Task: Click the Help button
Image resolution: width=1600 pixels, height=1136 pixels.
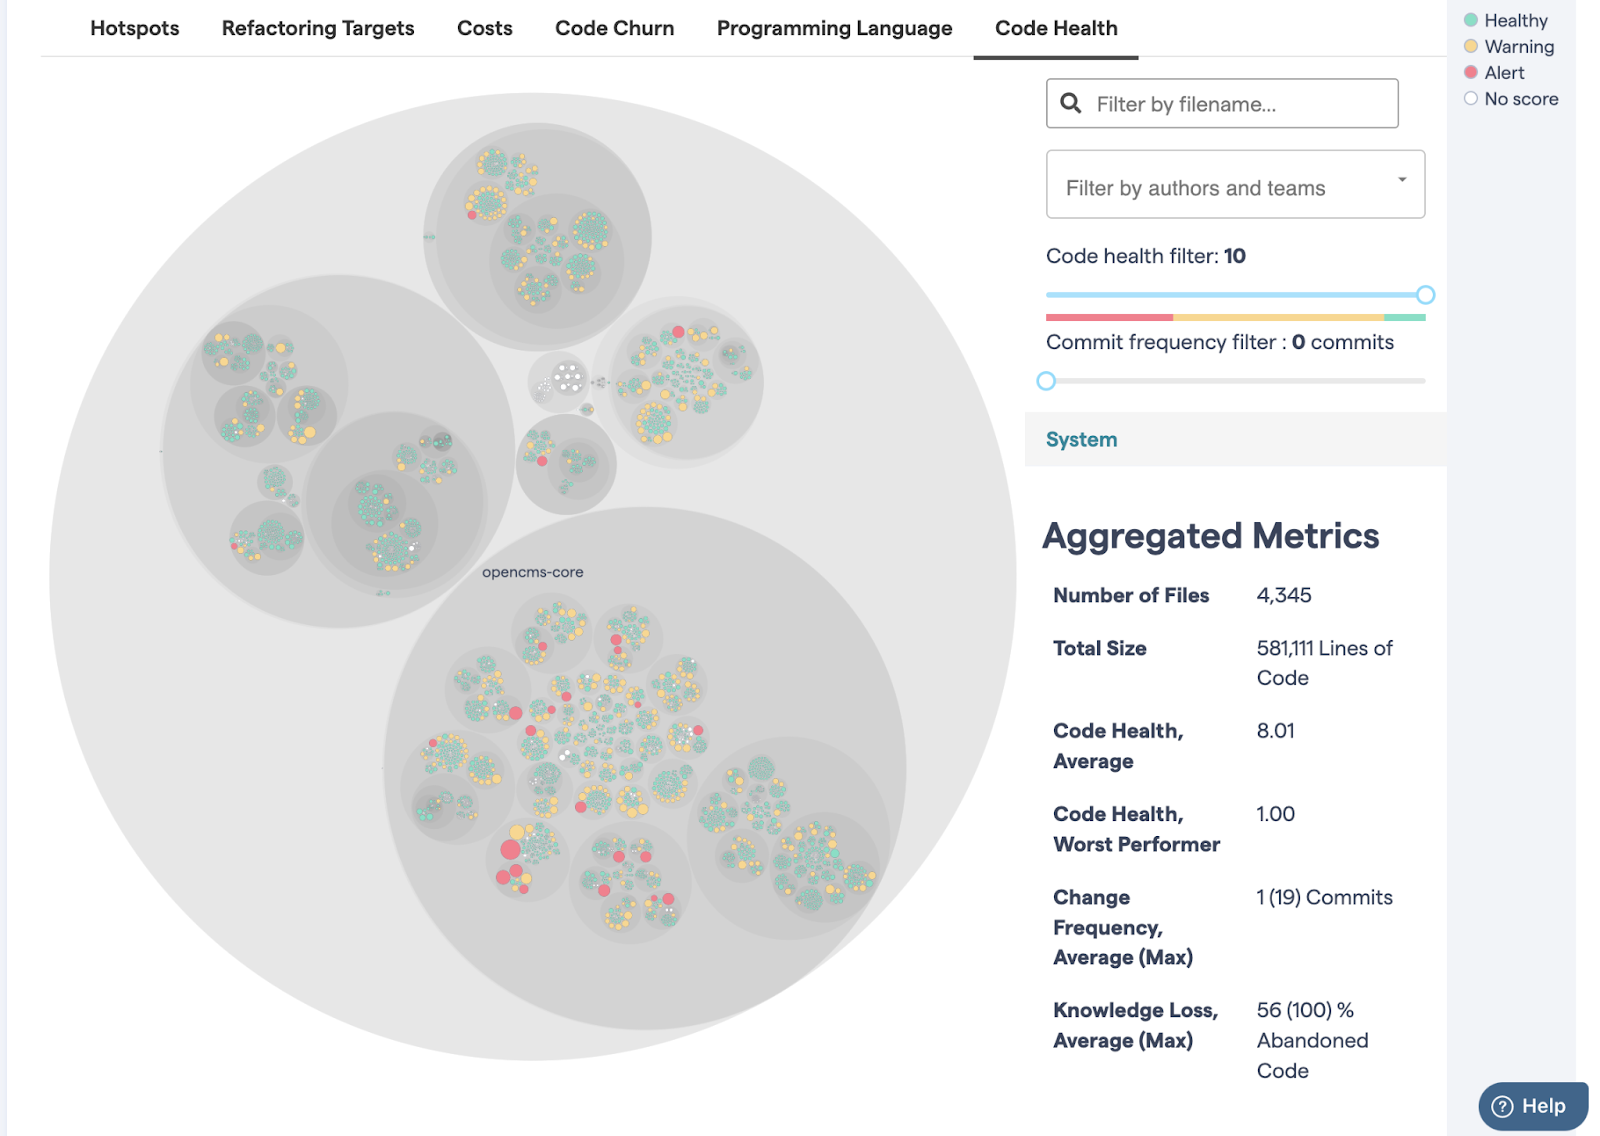Action: pyautogui.click(x=1533, y=1106)
